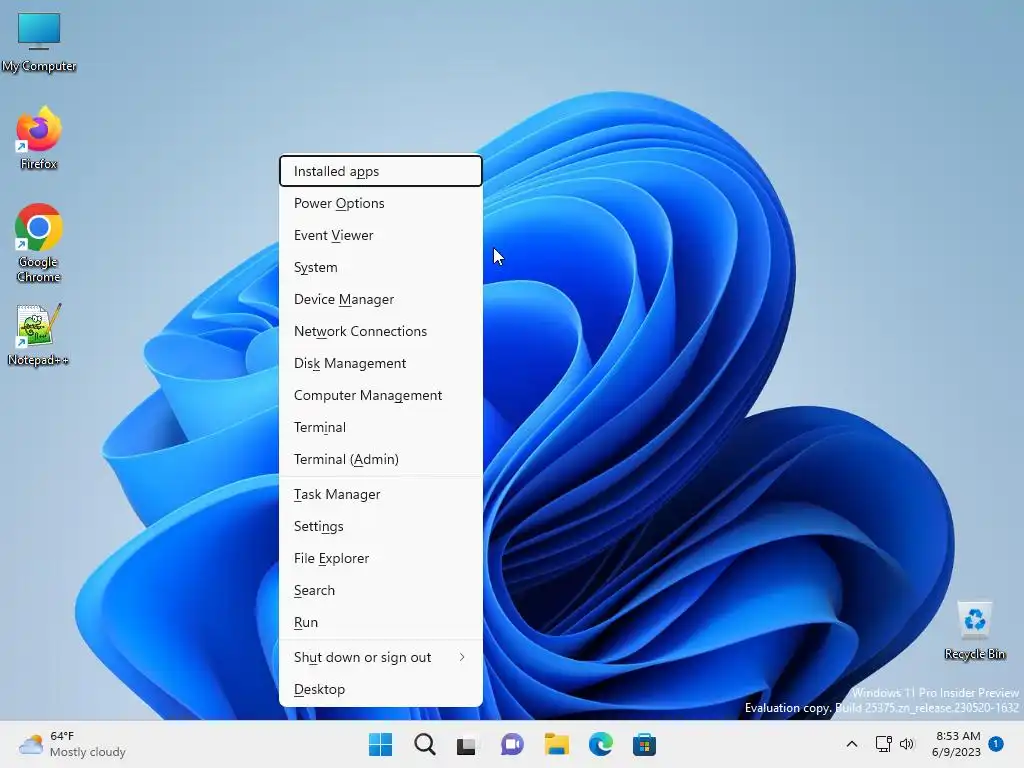Launch Terminal (Admin) from the menu

[381, 459]
